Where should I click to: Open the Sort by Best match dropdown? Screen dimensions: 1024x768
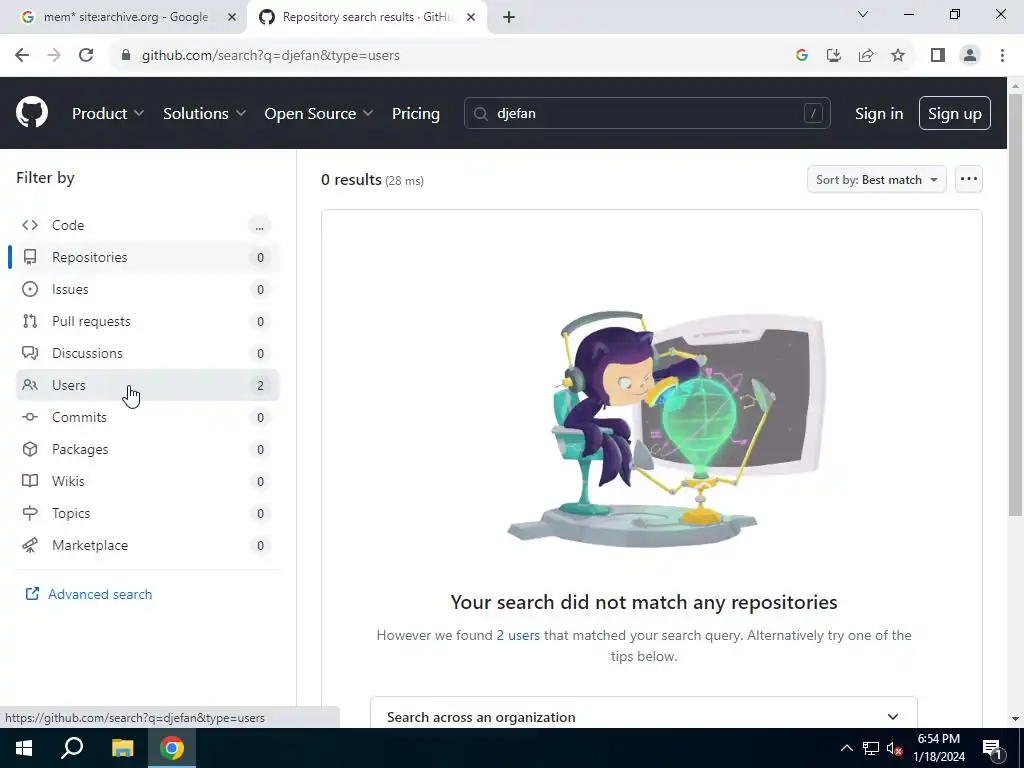[x=876, y=179]
